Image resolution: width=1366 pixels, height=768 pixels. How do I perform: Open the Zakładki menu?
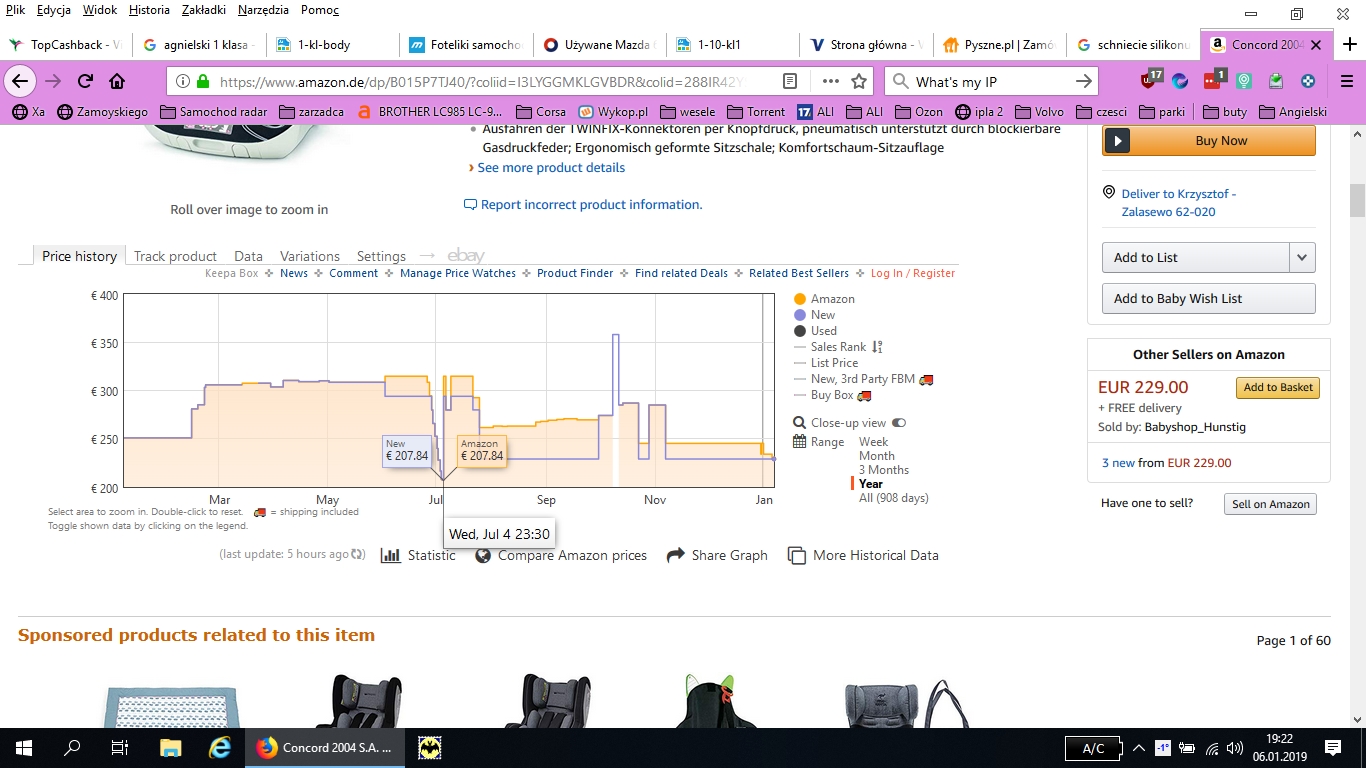click(x=203, y=10)
